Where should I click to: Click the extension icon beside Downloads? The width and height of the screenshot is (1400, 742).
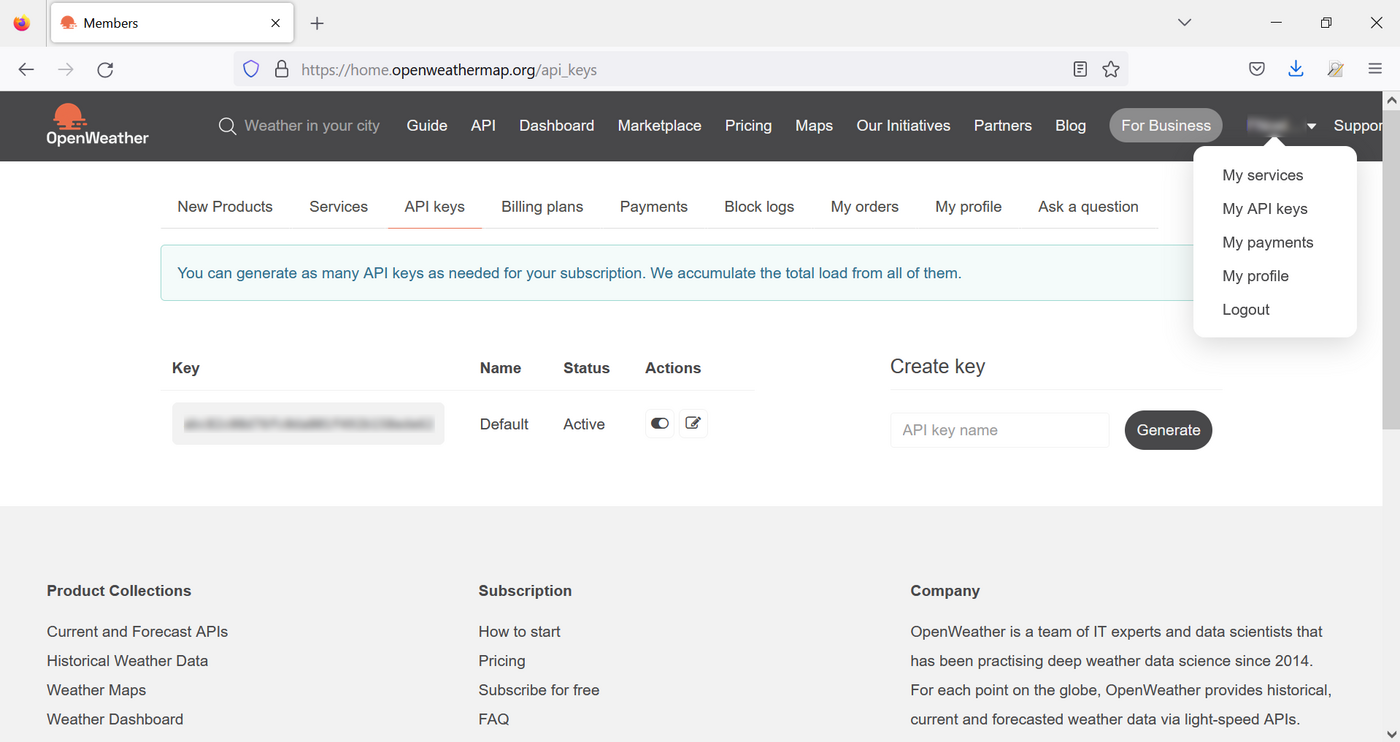coord(1336,69)
